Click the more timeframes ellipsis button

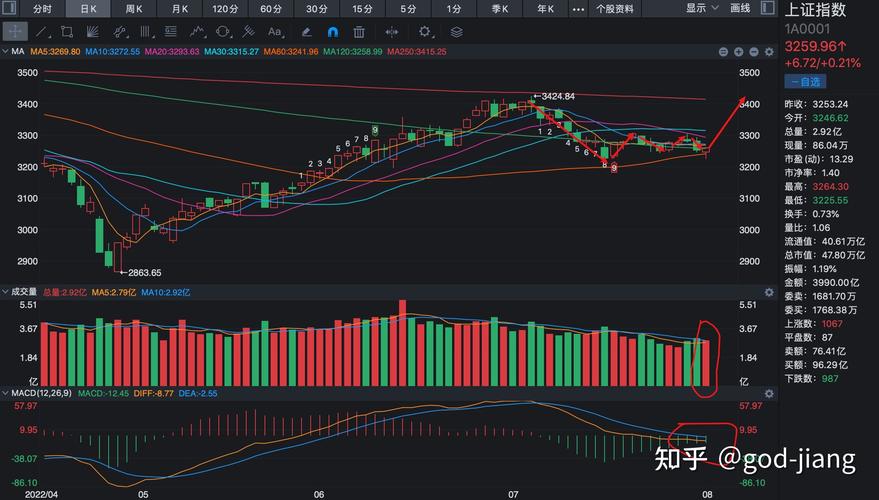pyautogui.click(x=578, y=8)
